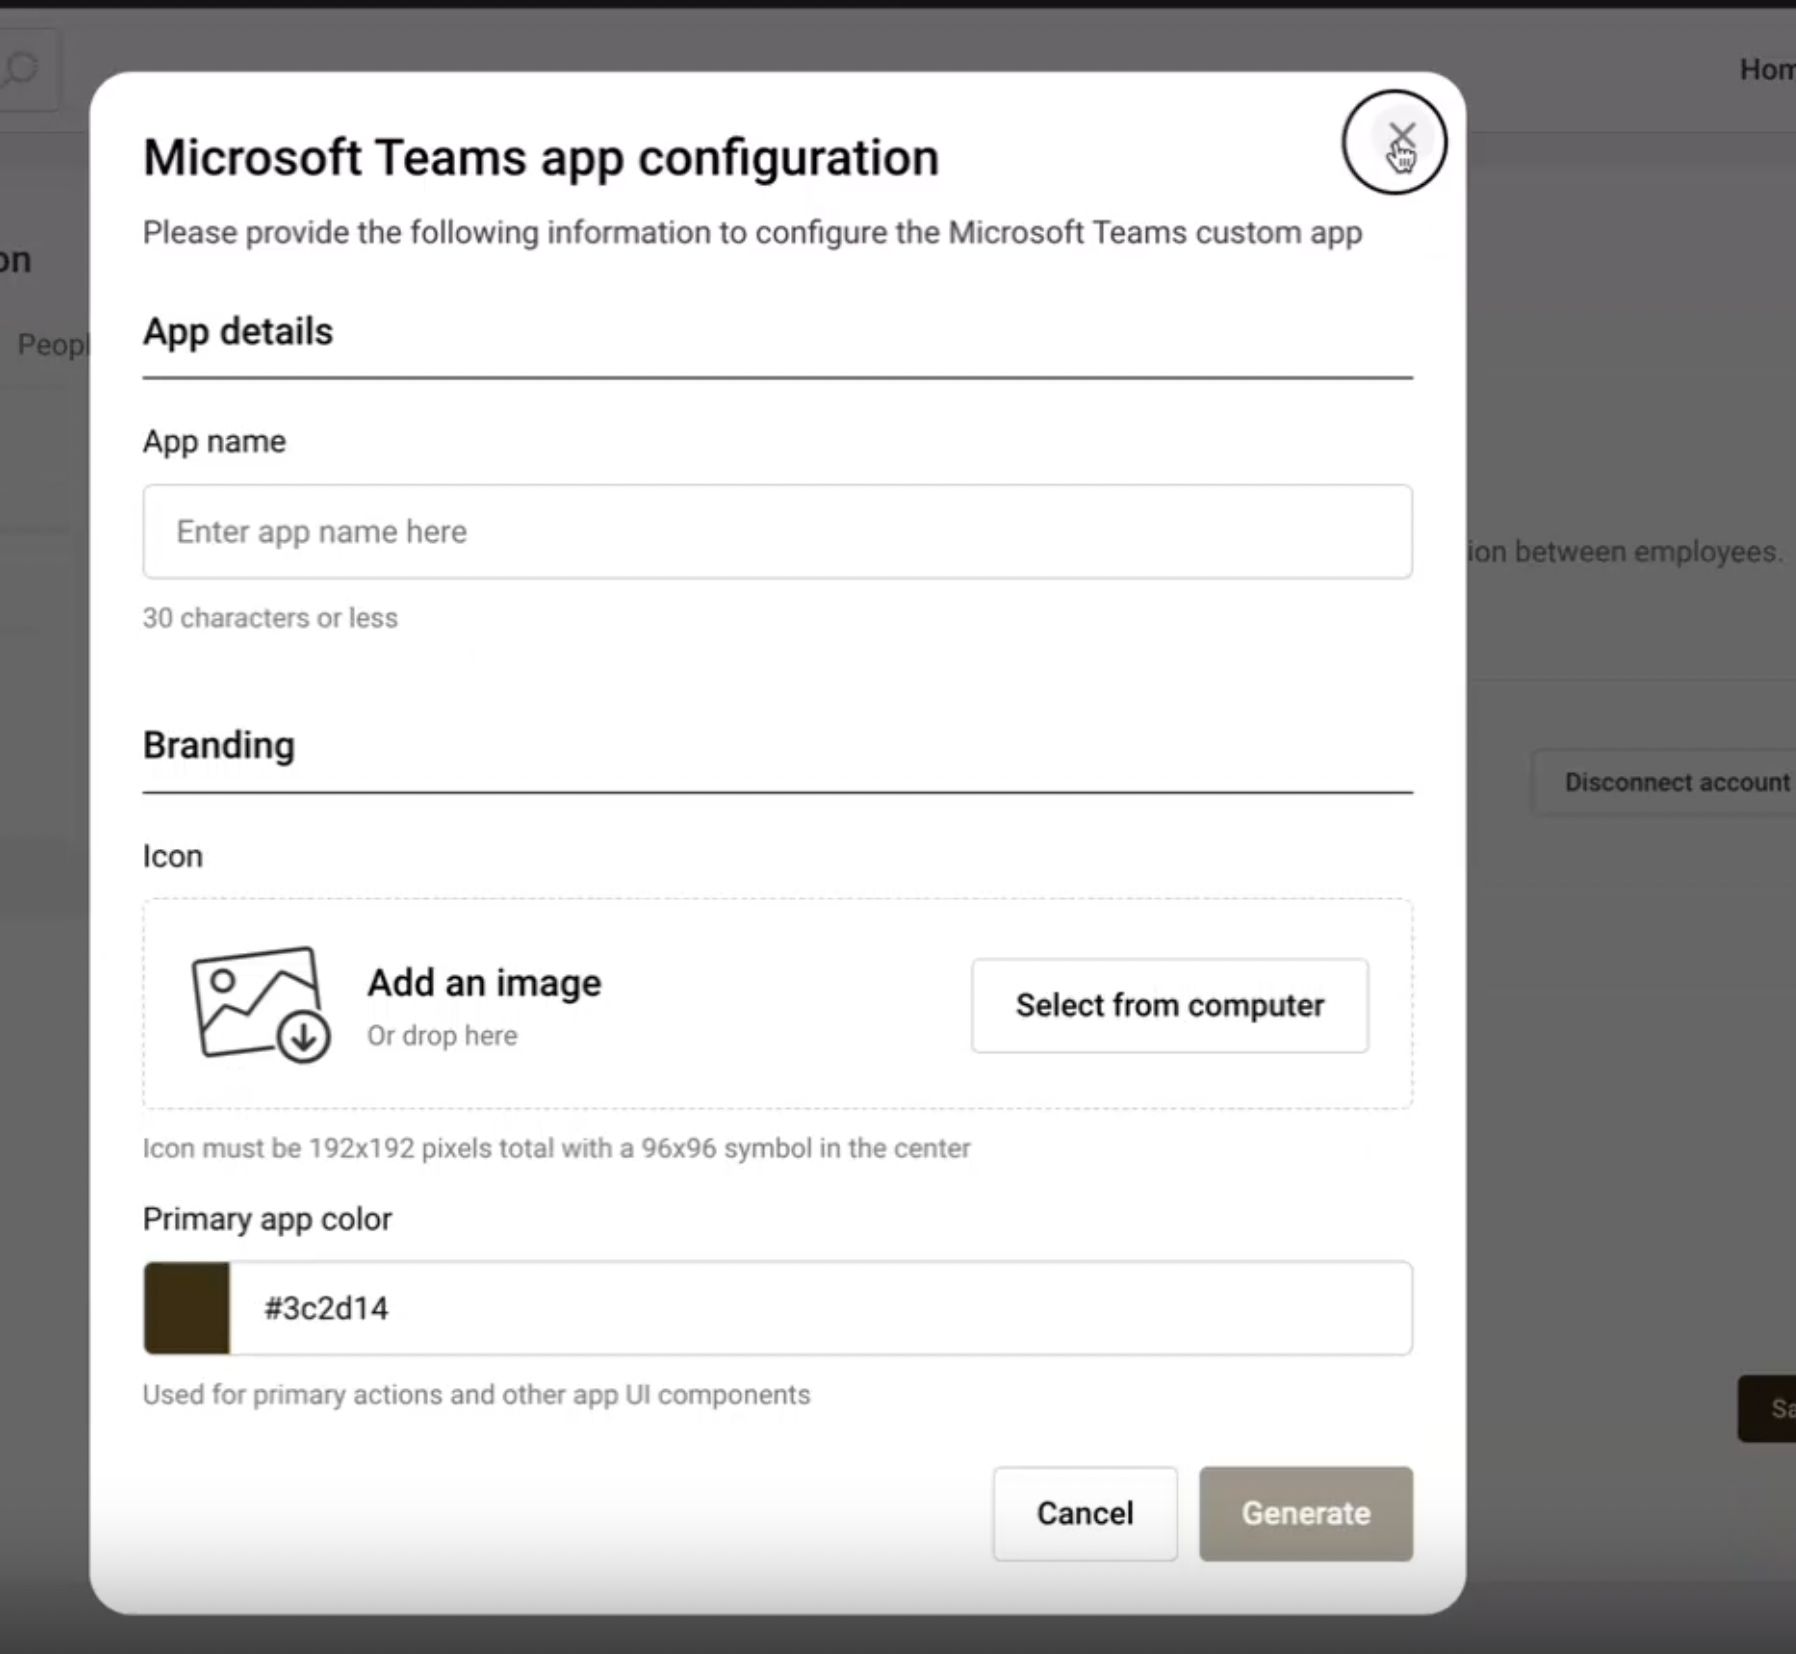Open the primary app color swatch

pos(187,1308)
